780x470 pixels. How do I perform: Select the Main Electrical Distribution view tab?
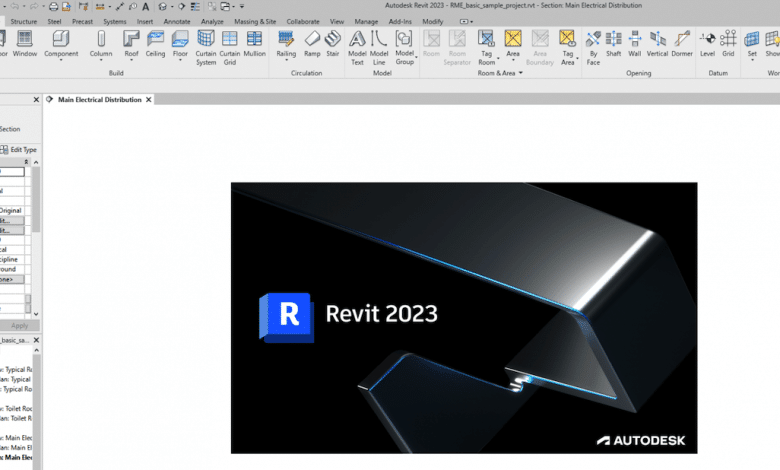99,99
